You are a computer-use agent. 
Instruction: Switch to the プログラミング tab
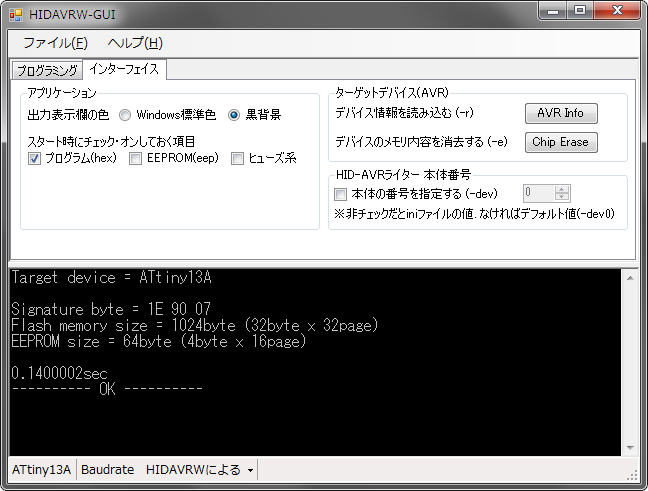(x=47, y=70)
